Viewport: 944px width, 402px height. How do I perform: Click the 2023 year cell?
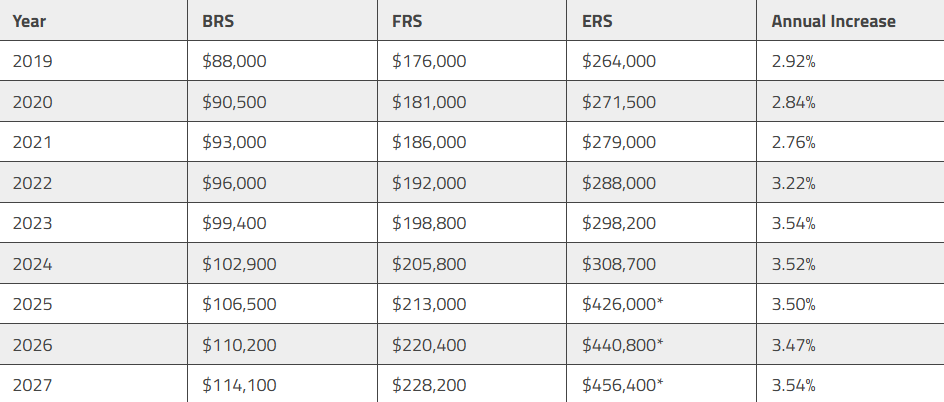click(93, 223)
